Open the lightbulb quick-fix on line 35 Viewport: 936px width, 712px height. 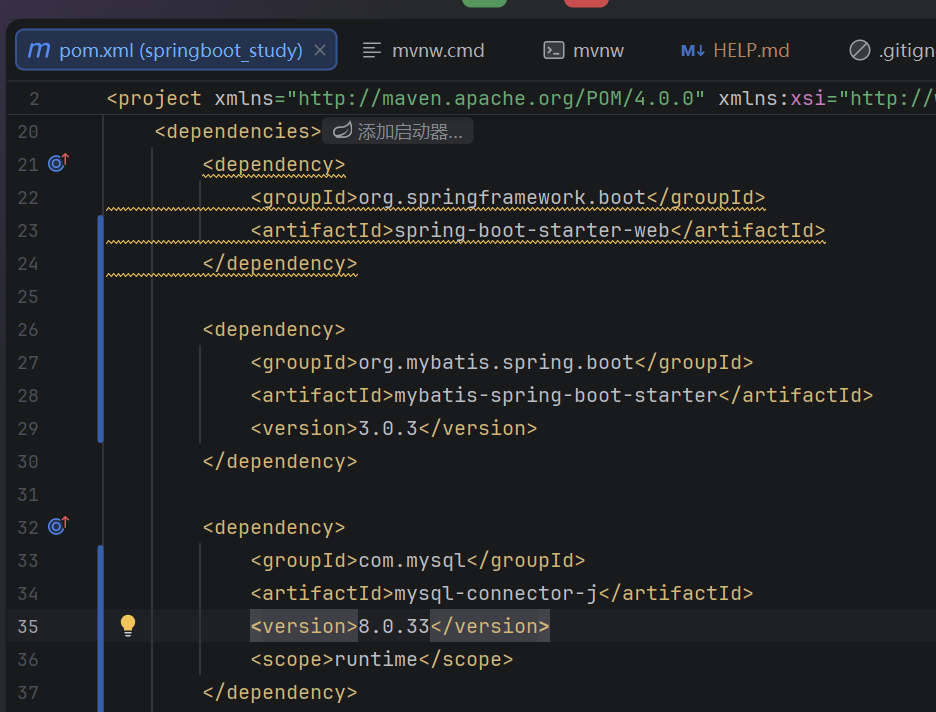click(x=128, y=625)
